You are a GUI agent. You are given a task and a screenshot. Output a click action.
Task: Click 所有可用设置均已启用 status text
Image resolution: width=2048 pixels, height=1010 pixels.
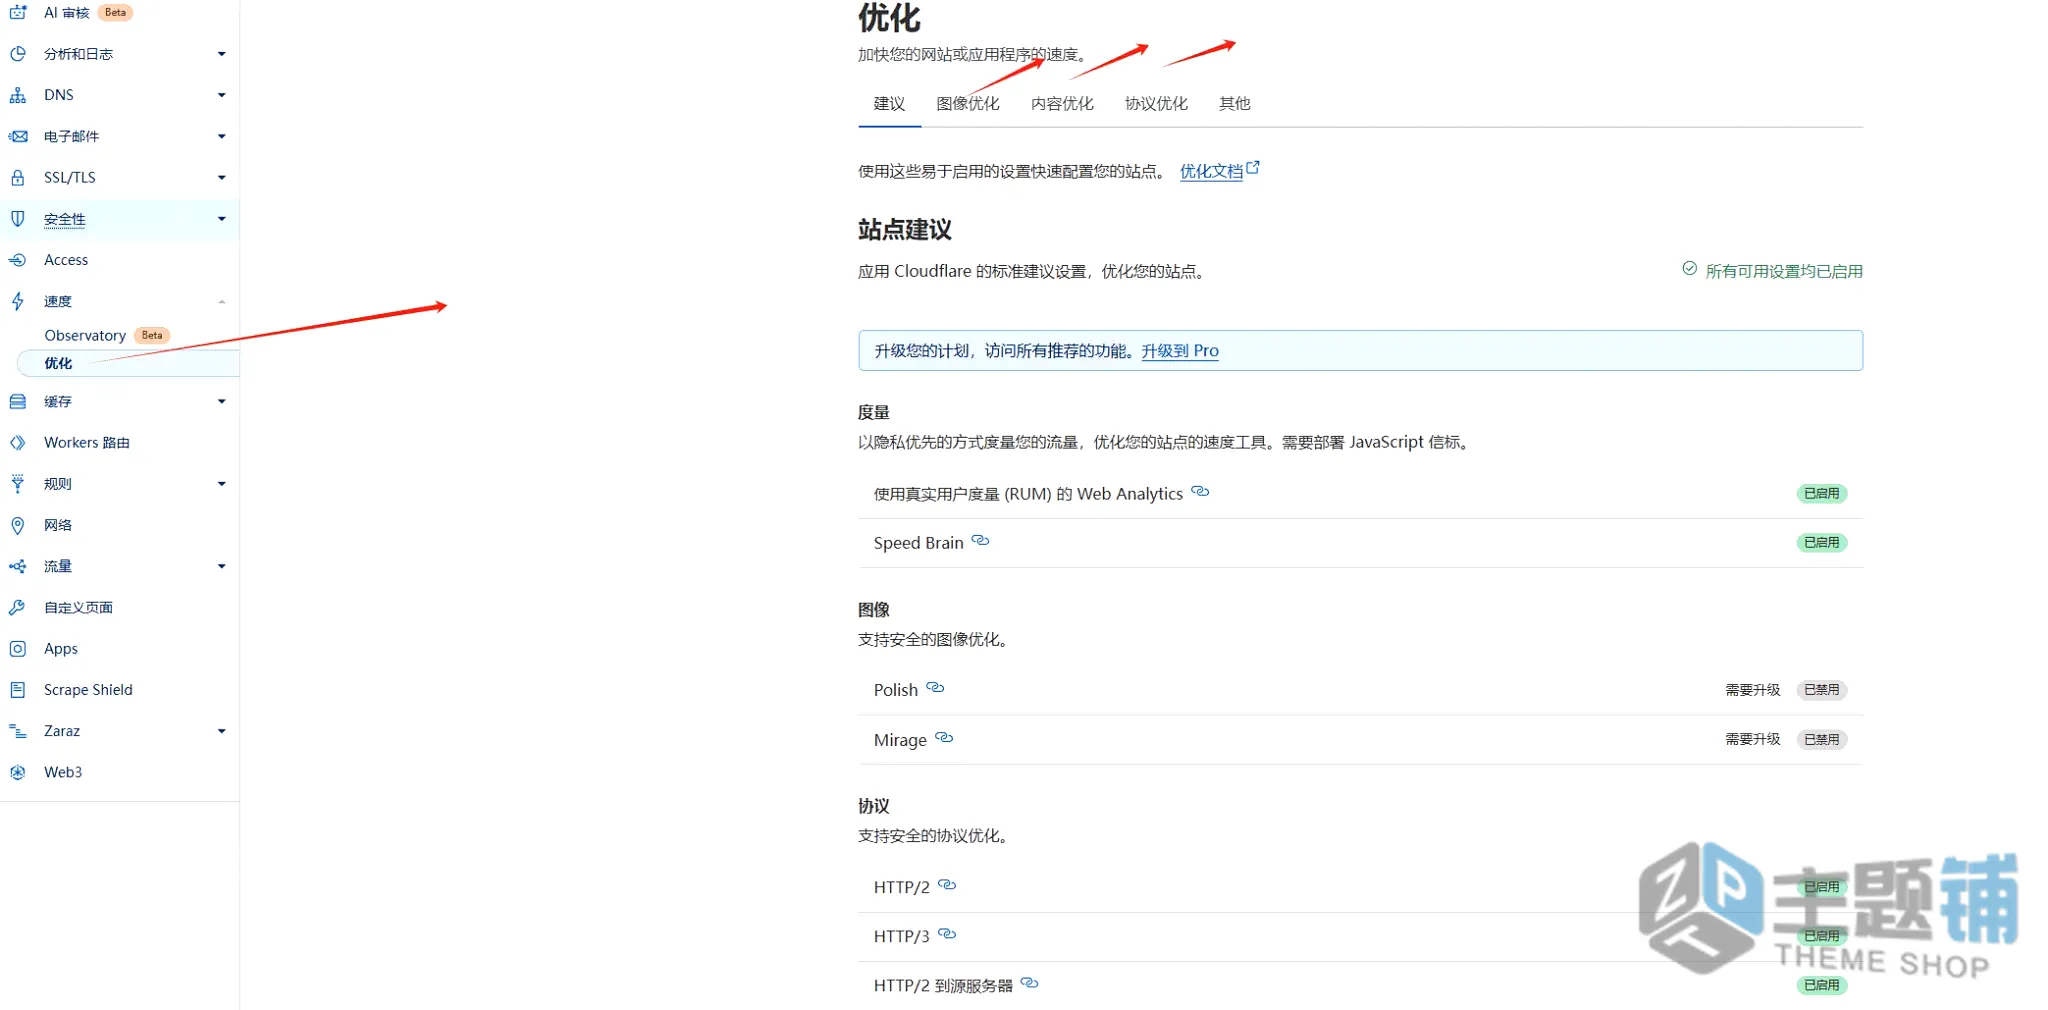pyautogui.click(x=1784, y=272)
